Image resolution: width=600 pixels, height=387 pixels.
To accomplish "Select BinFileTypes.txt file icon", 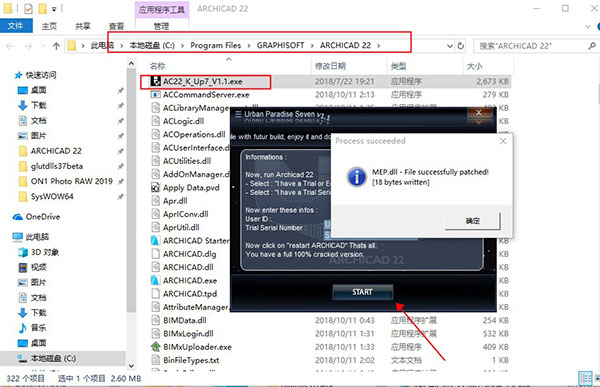I will point(155,360).
